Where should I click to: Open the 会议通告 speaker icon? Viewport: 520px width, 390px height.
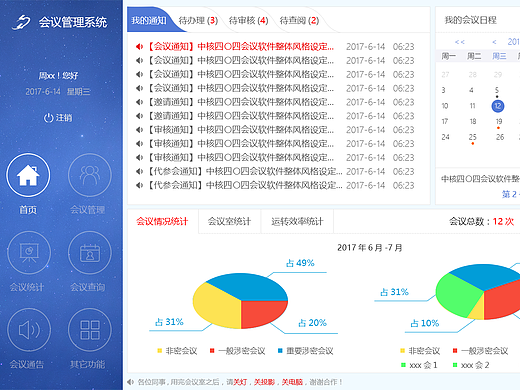(x=29, y=330)
